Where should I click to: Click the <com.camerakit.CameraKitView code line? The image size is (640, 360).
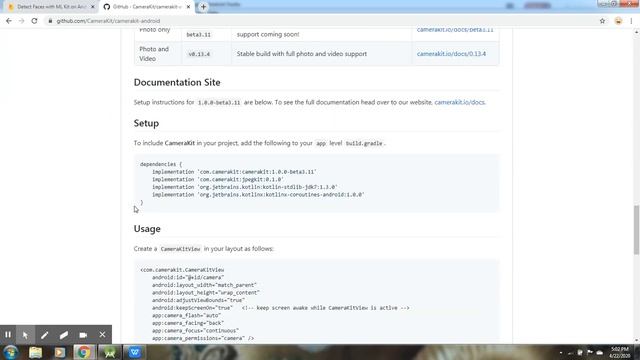182,270
